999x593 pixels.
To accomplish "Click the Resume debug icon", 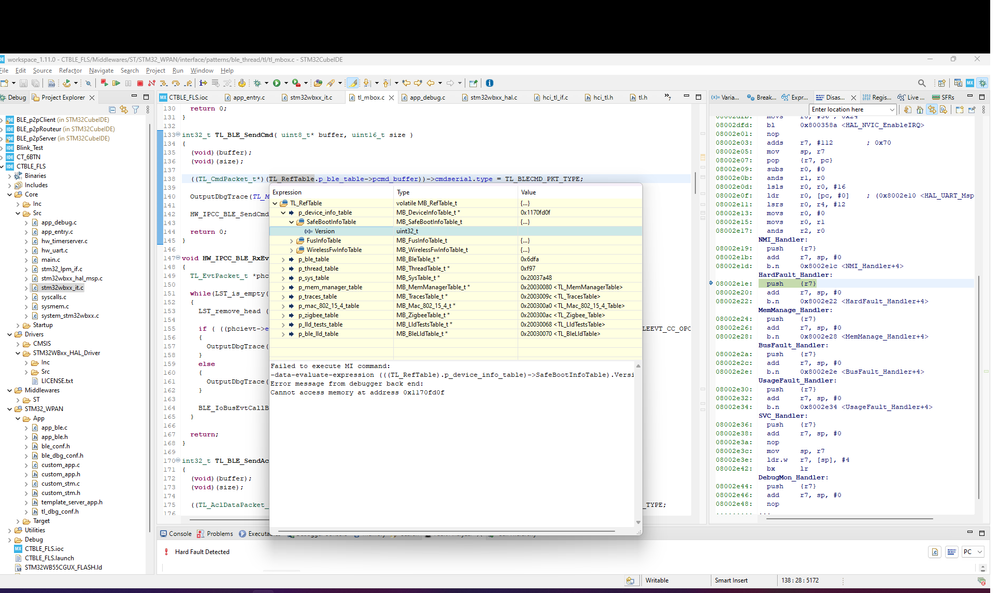I will [x=117, y=83].
